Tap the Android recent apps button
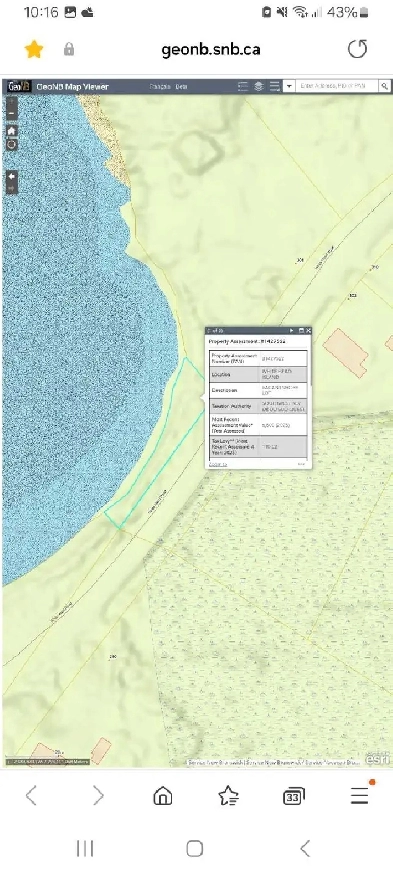Screen dimensions: 393x875 point(85,849)
